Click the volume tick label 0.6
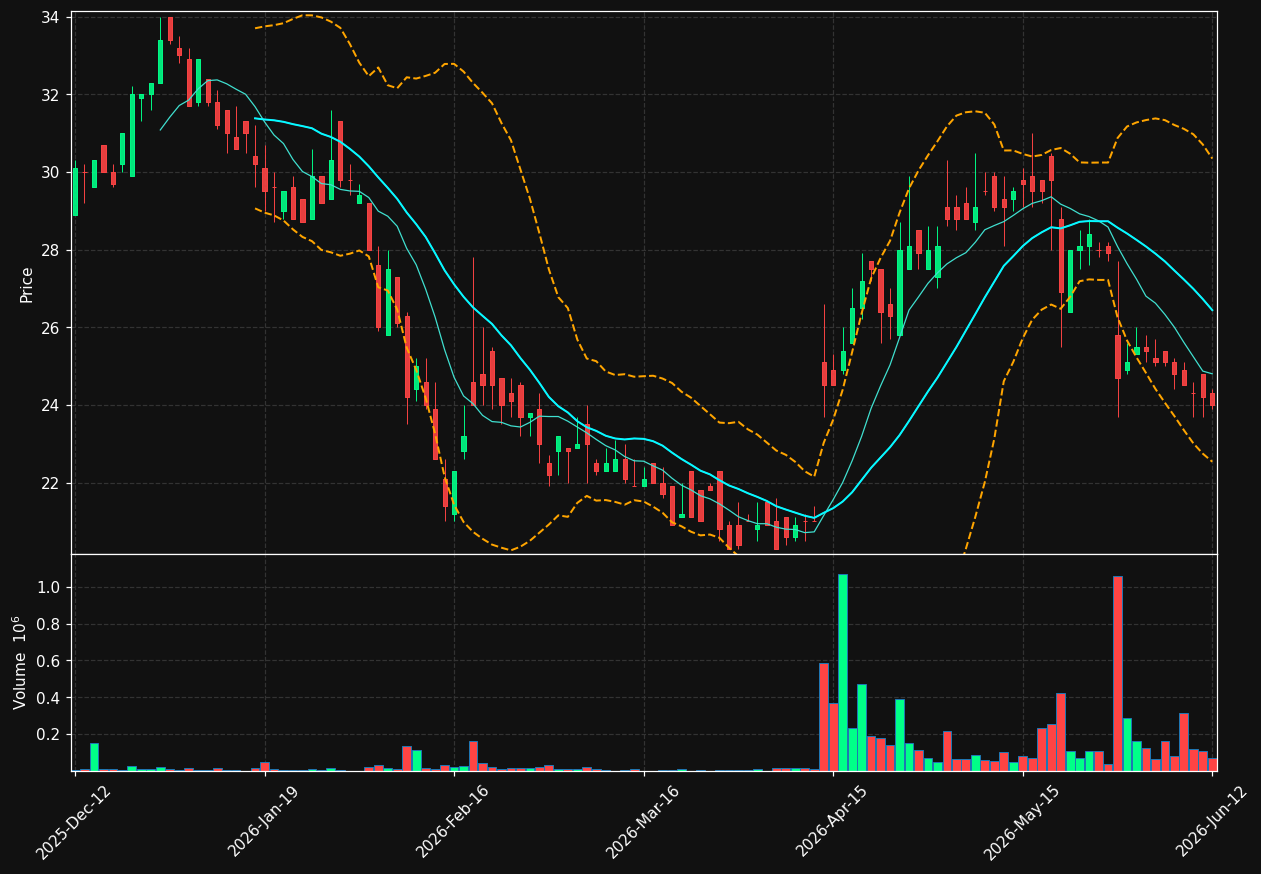Viewport: 1261px width, 874px height. pos(50,661)
